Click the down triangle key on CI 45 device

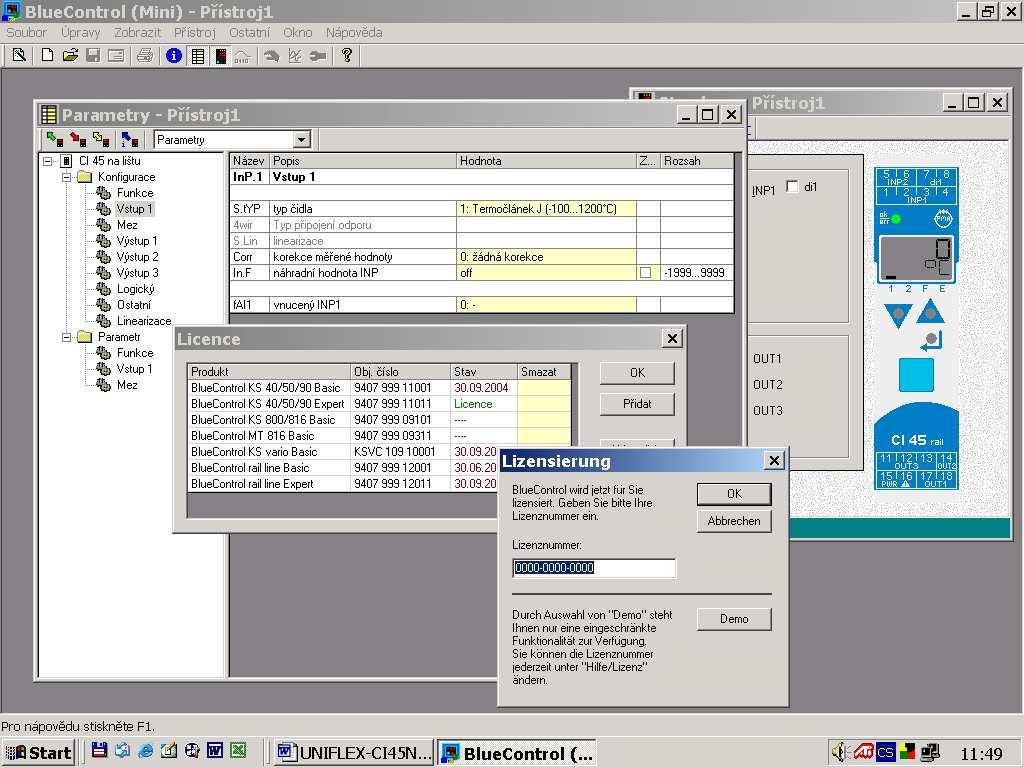pos(898,315)
